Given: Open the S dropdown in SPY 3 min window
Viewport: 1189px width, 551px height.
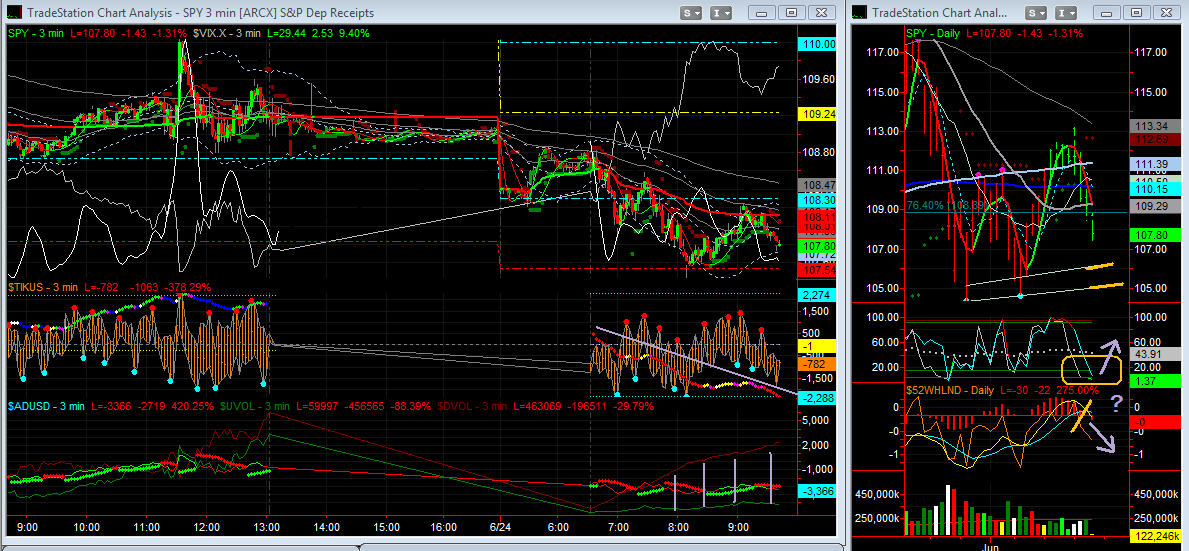Looking at the screenshot, I should [692, 12].
